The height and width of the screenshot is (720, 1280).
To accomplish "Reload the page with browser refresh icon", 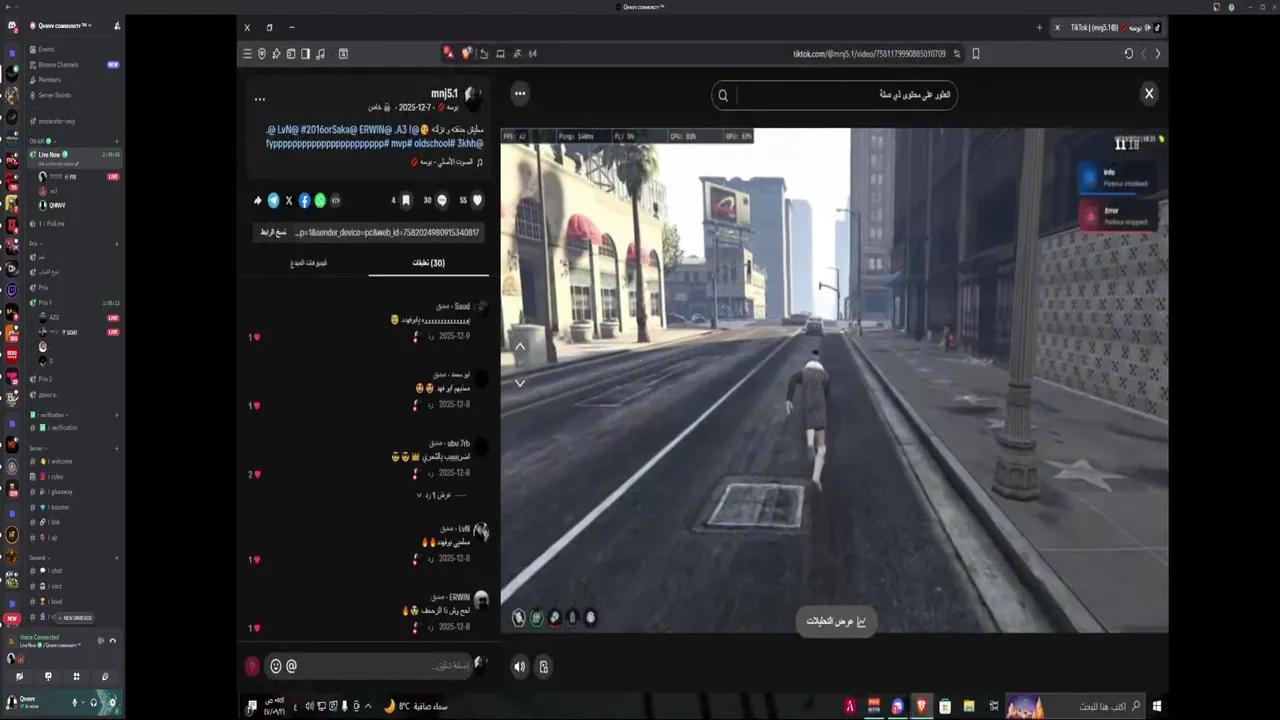I will point(1129,54).
